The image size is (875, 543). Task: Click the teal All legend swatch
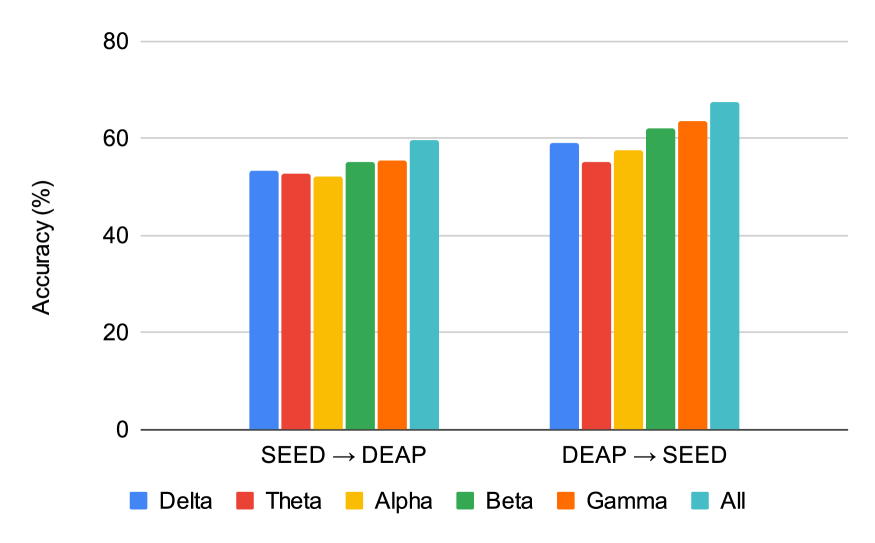point(700,501)
